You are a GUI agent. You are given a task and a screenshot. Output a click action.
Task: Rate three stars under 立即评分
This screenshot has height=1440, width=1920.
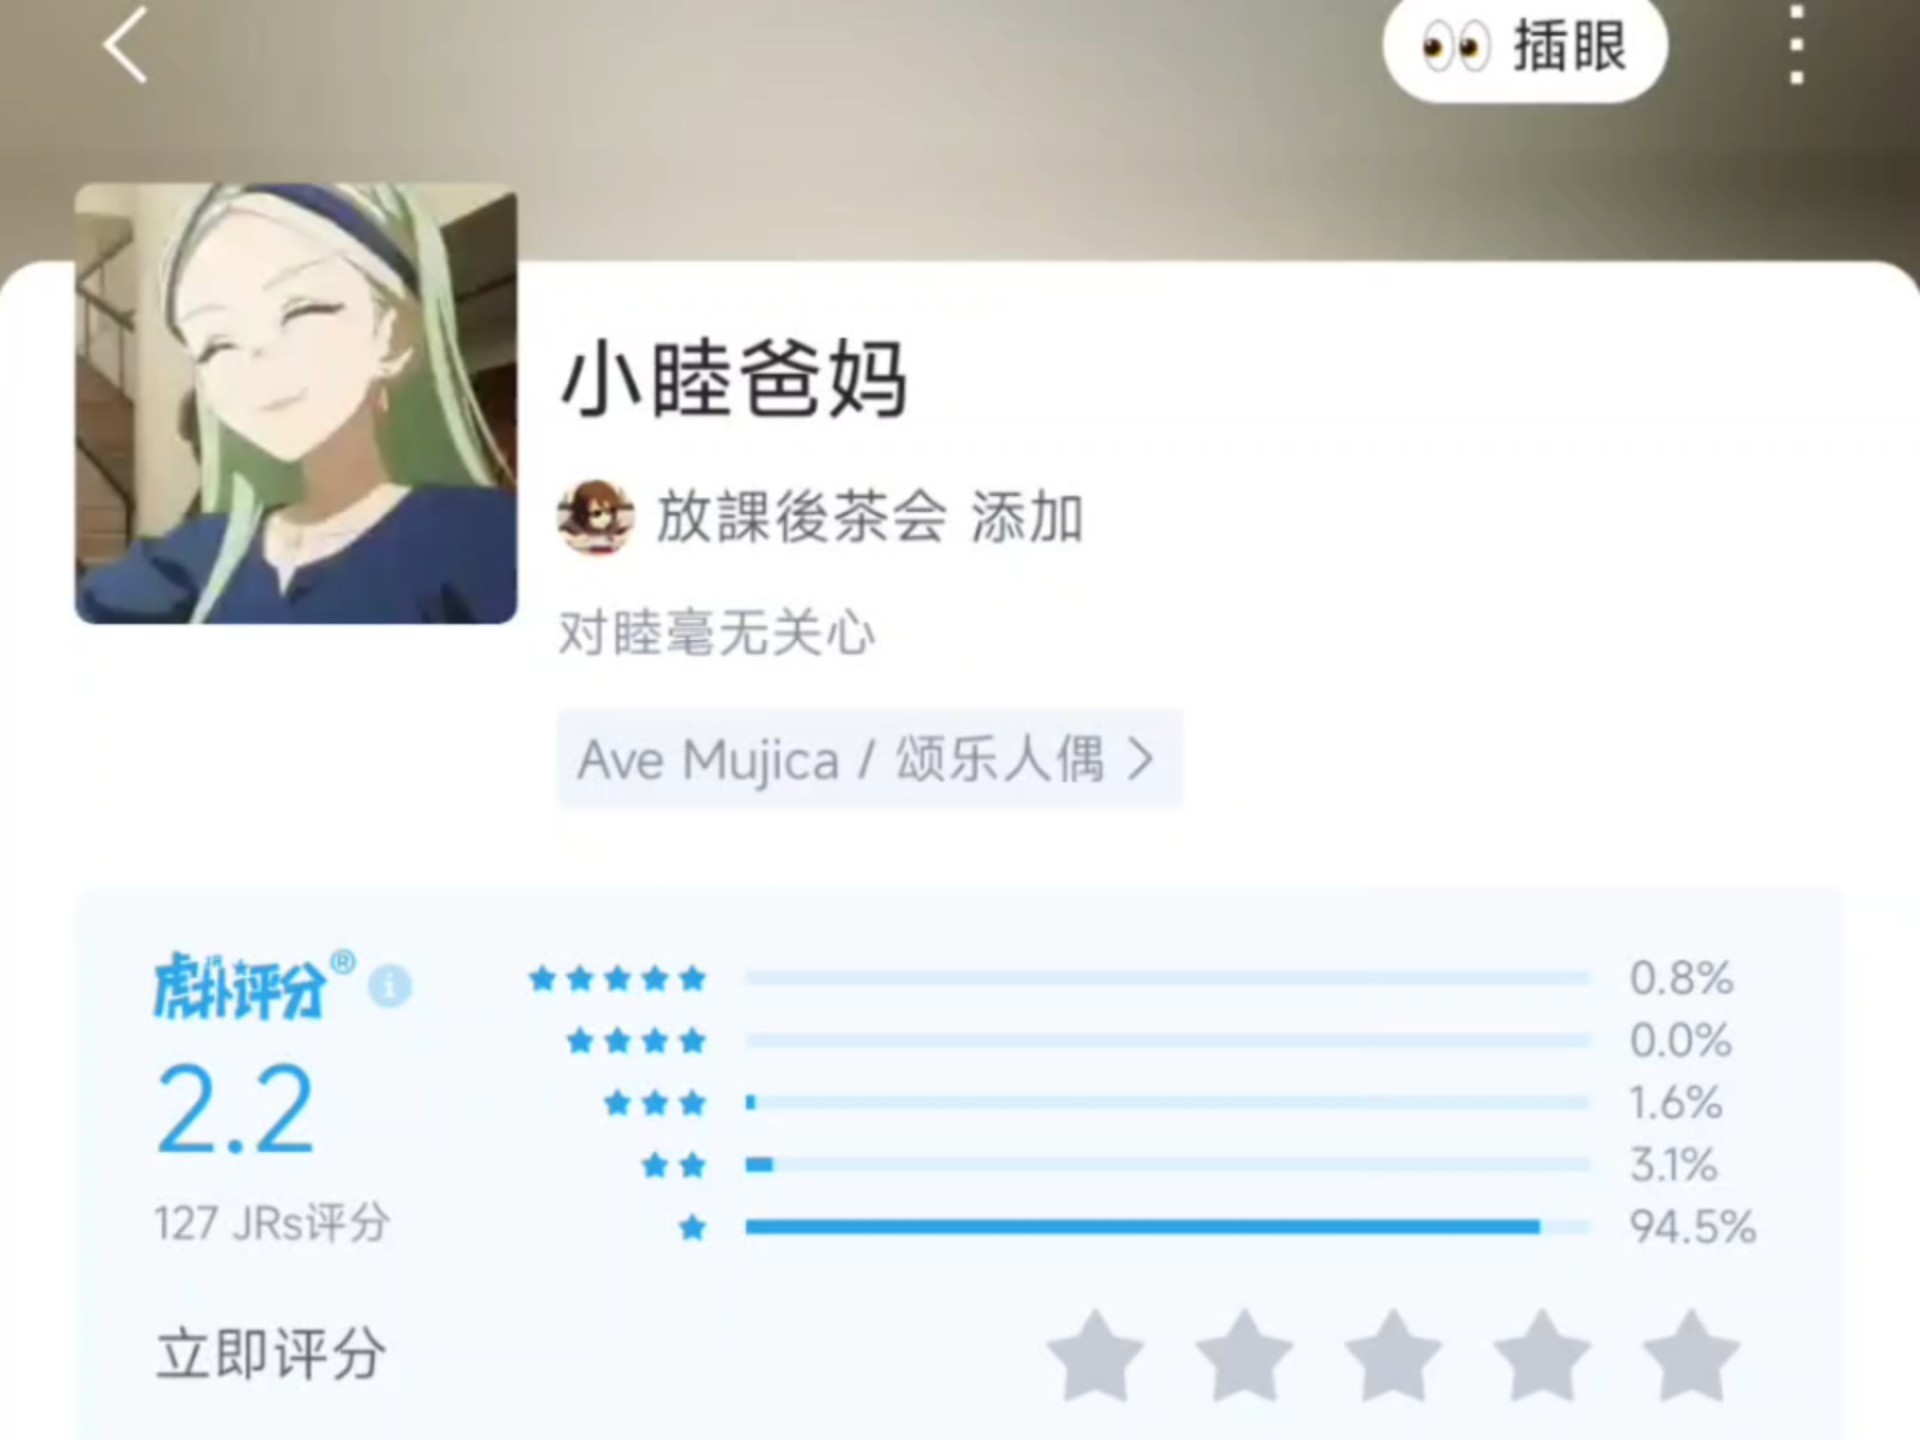click(1393, 1356)
